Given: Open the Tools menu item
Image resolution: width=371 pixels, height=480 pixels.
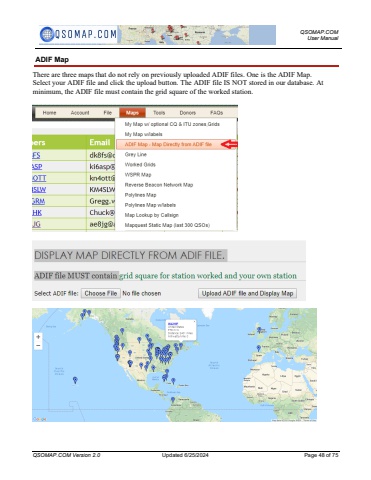Looking at the screenshot, I should pyautogui.click(x=159, y=113).
